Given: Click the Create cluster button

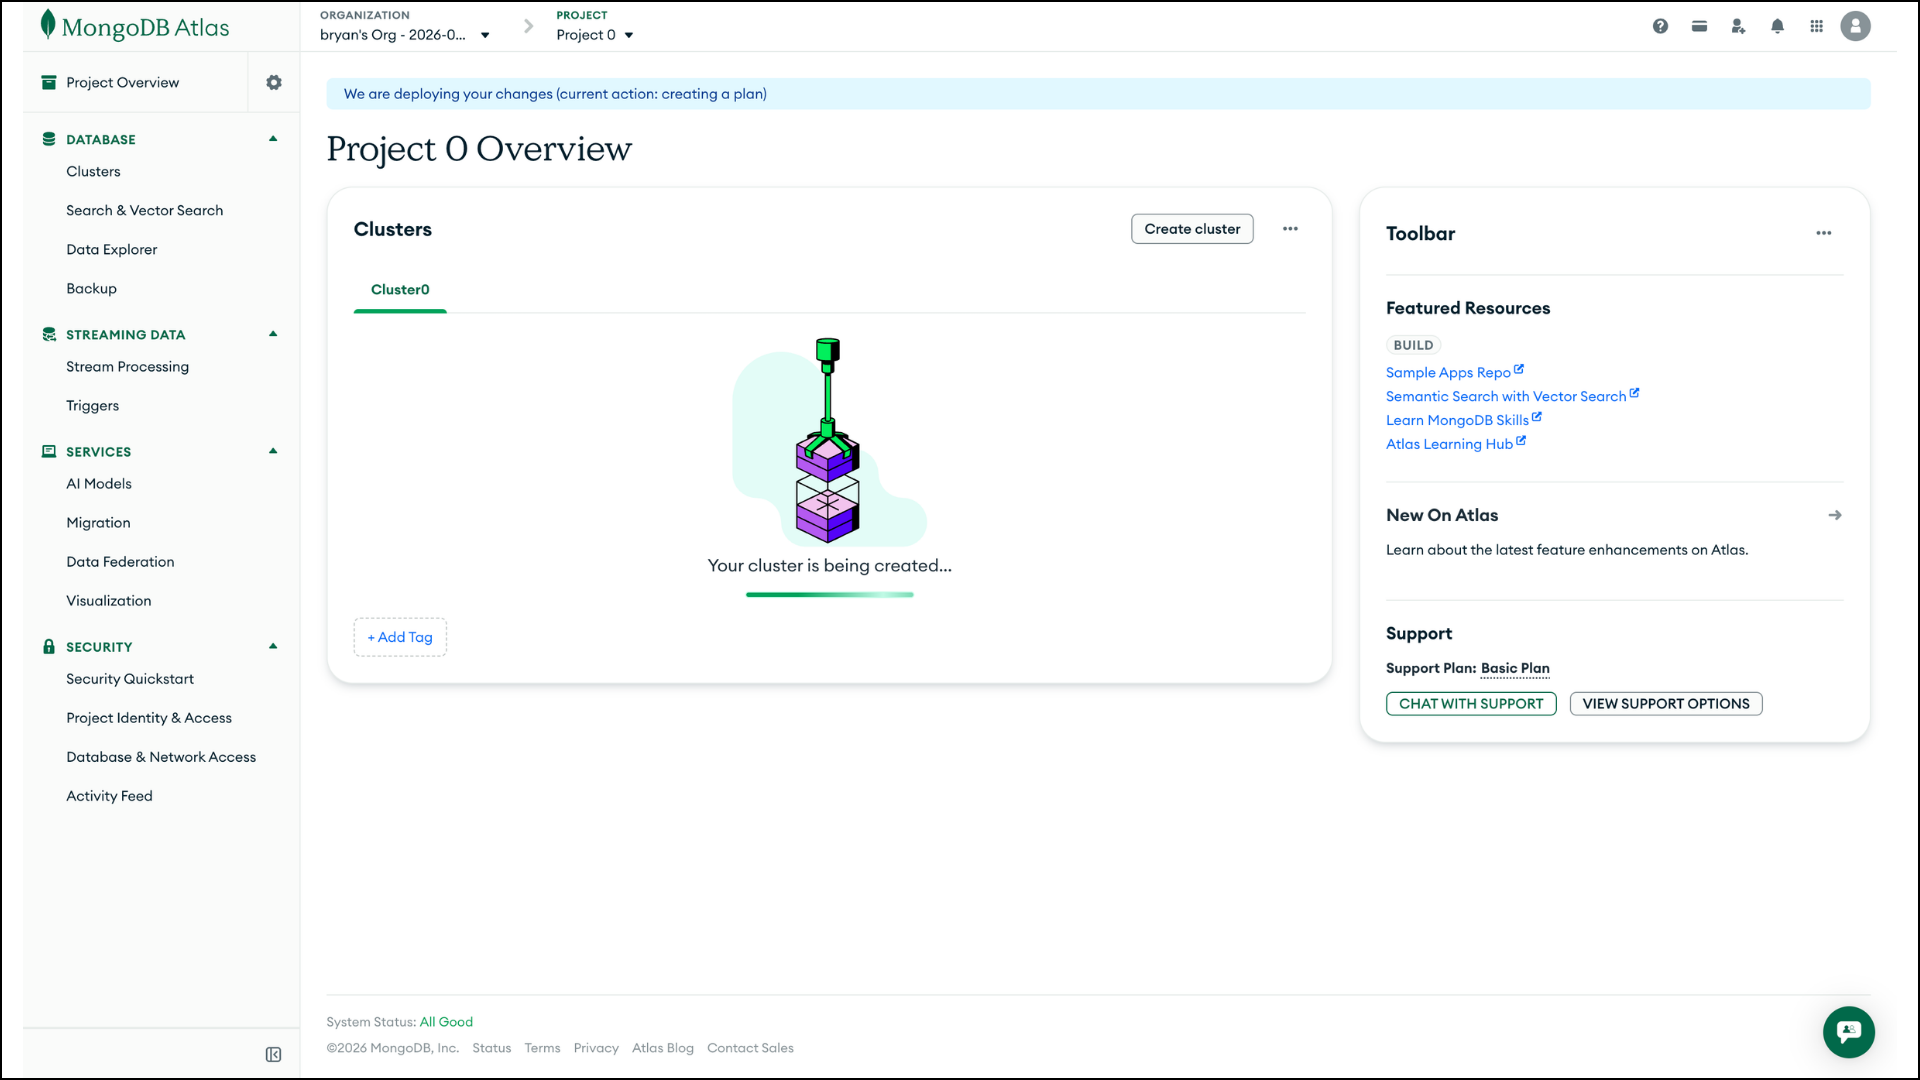Looking at the screenshot, I should point(1192,229).
